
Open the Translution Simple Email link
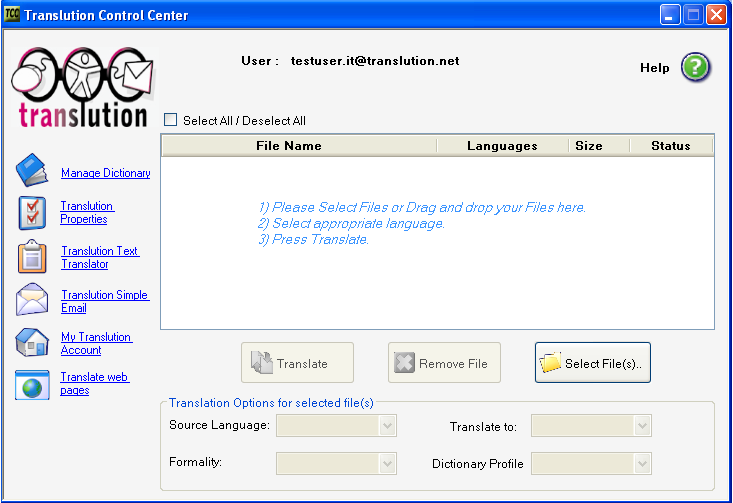[105, 301]
